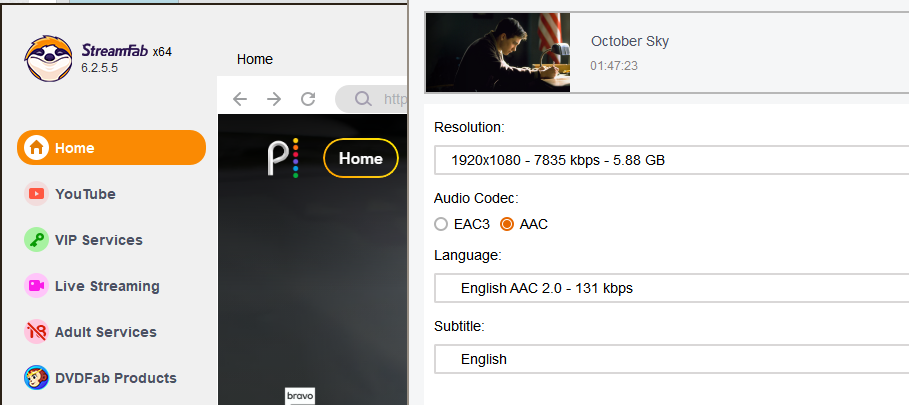Select the EAC3 audio codec option

441,224
